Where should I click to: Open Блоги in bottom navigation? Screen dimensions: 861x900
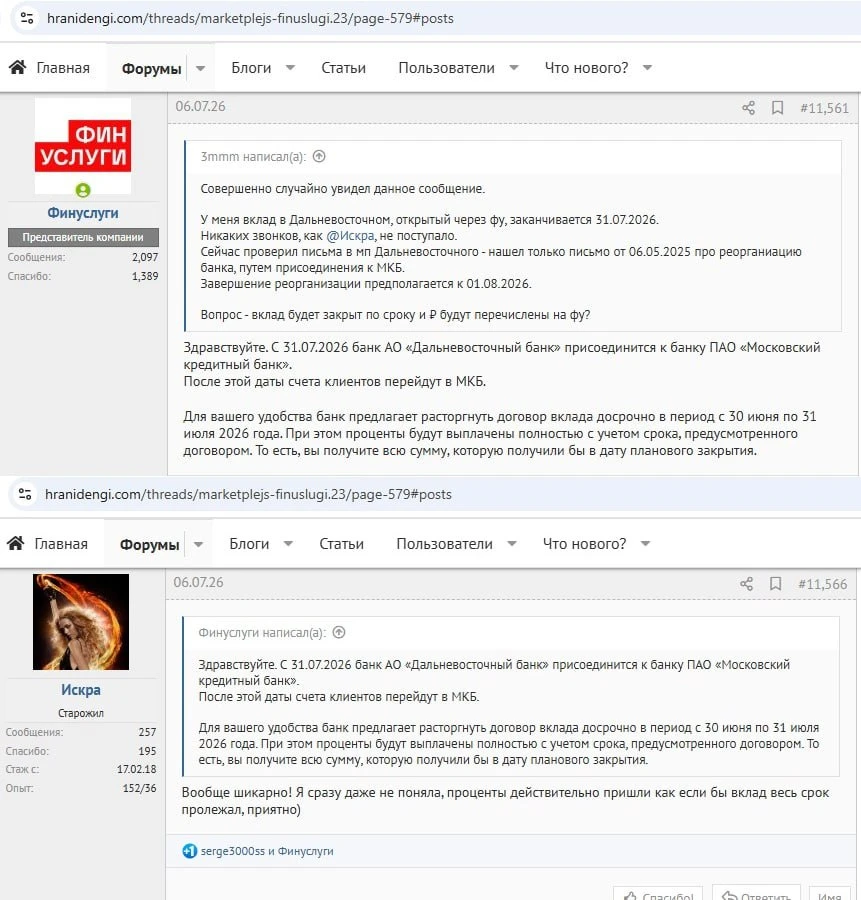[x=249, y=544]
